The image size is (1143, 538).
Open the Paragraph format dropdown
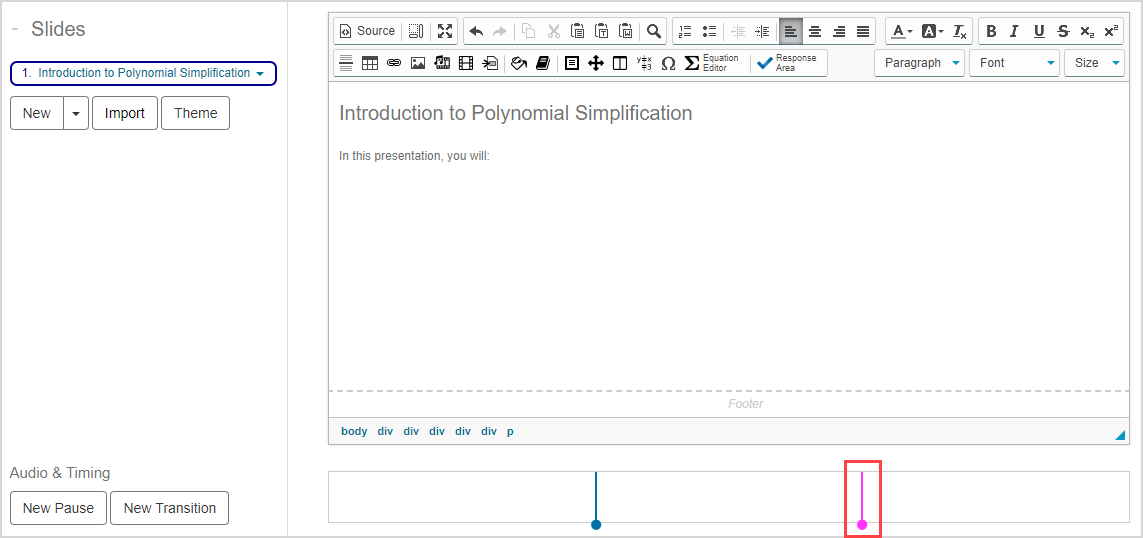[919, 63]
